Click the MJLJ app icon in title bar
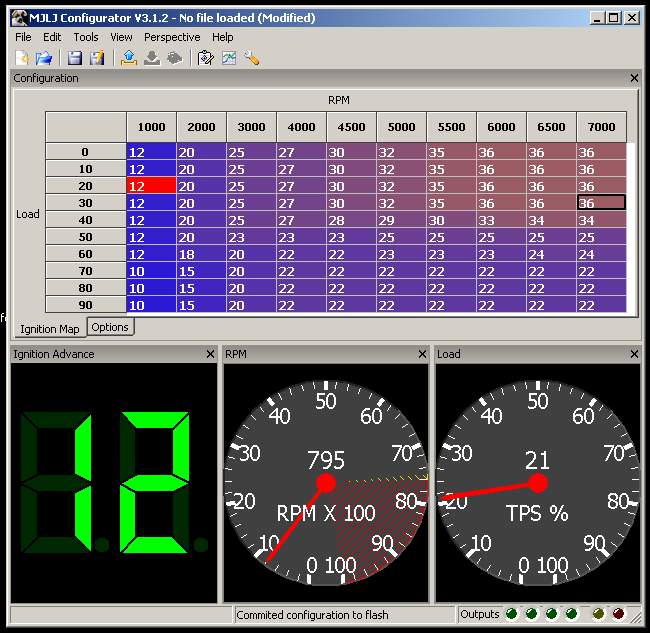The height and width of the screenshot is (633, 650). (x=19, y=18)
